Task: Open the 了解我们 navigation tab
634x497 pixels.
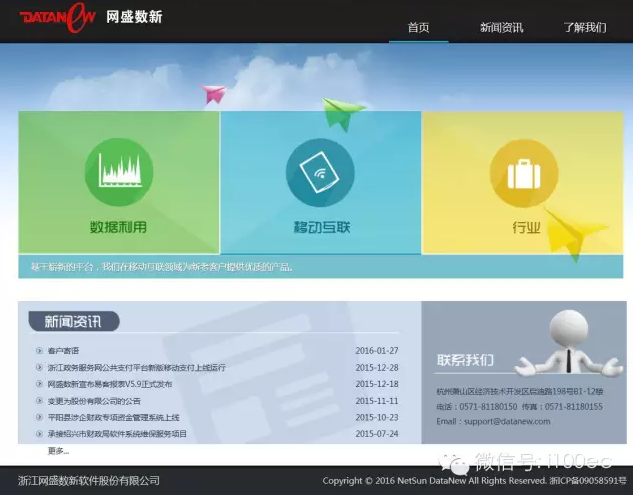Action: (x=585, y=27)
